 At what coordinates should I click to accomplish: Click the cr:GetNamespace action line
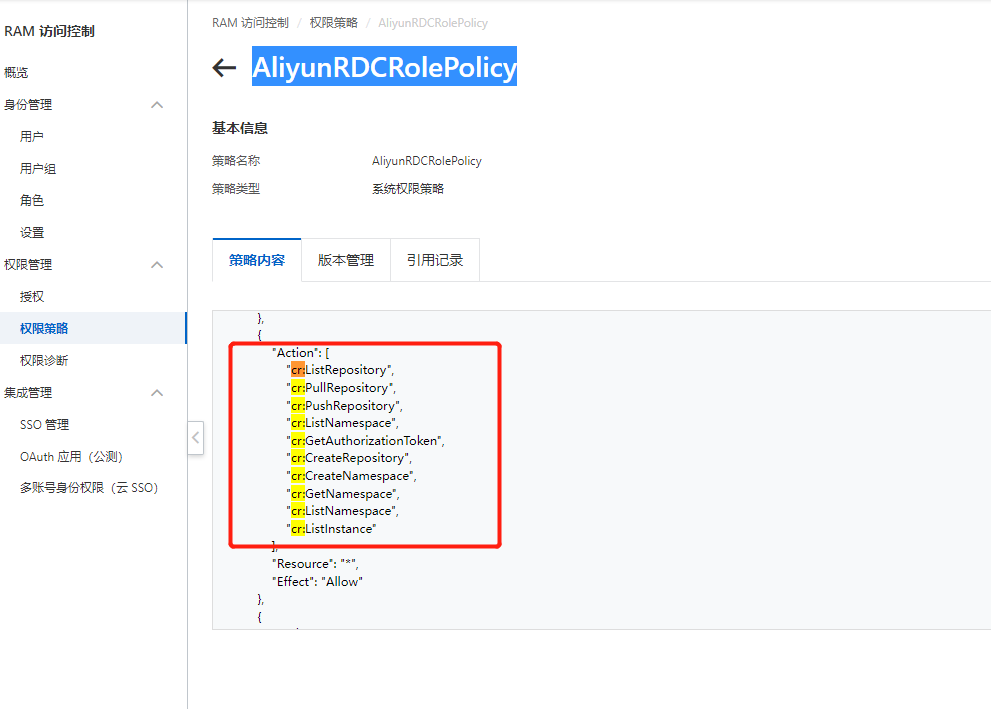click(343, 494)
